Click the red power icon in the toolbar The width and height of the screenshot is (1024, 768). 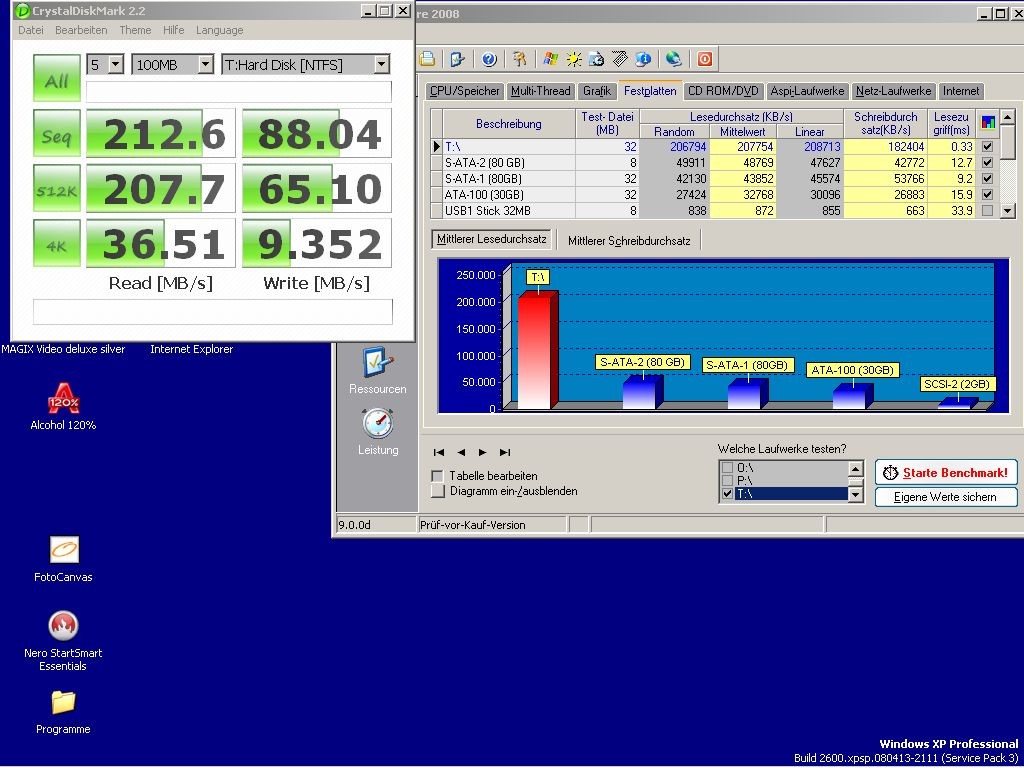(x=705, y=59)
